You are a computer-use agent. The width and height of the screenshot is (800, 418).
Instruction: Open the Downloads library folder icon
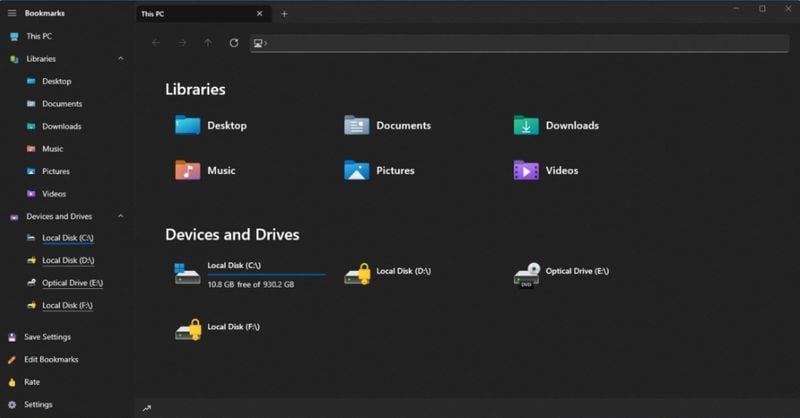pos(526,125)
